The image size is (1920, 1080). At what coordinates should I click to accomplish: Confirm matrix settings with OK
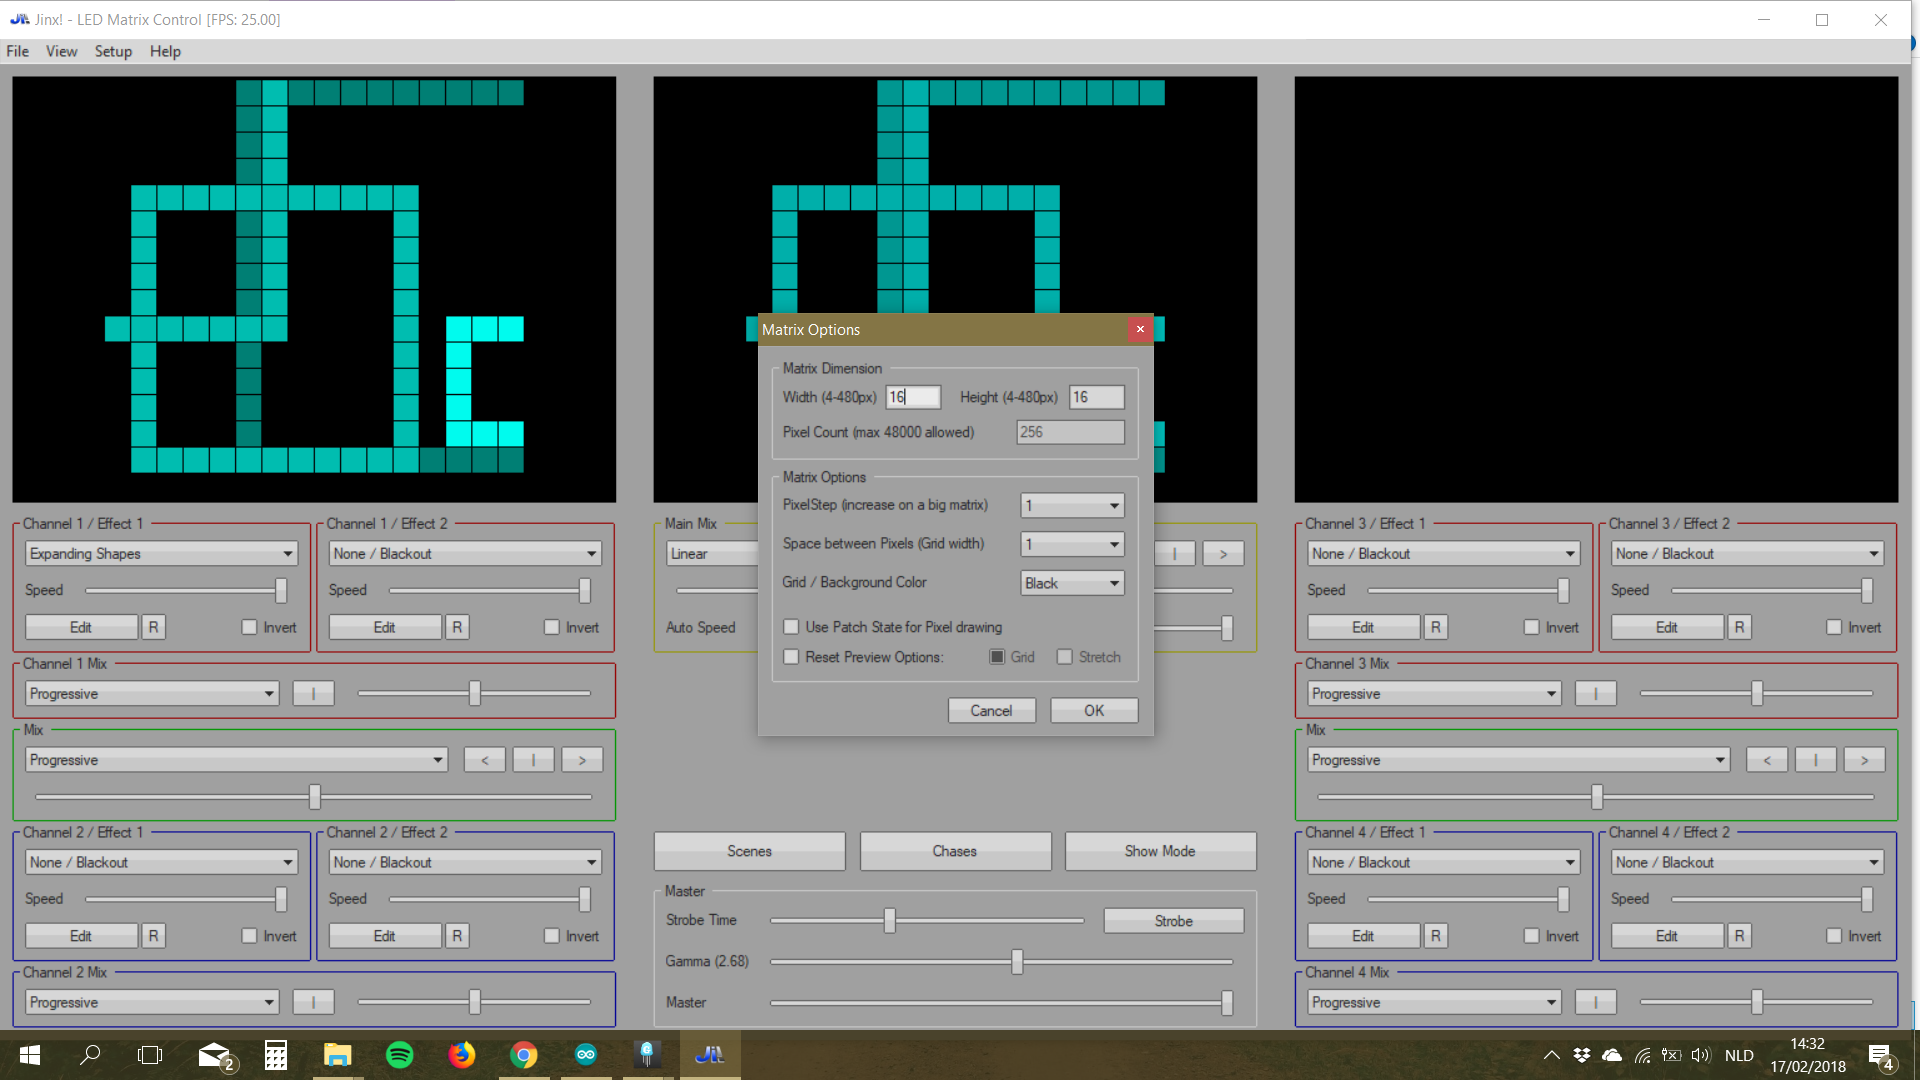[1094, 710]
